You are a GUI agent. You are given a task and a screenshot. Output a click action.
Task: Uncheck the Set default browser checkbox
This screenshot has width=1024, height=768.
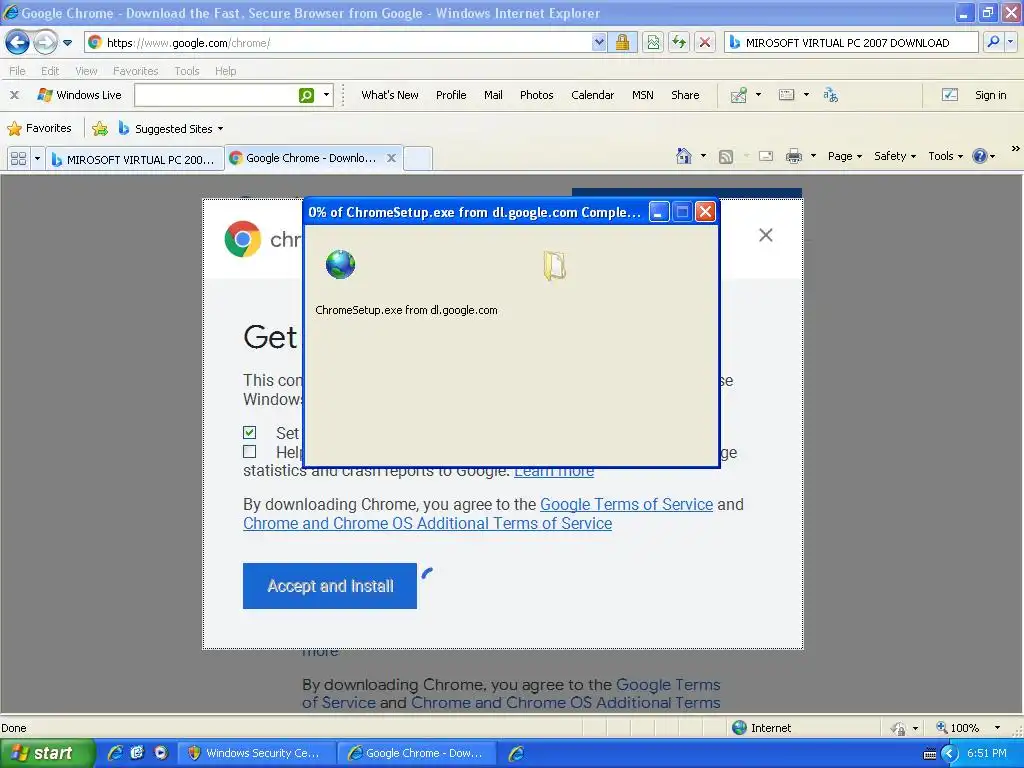[x=249, y=432]
